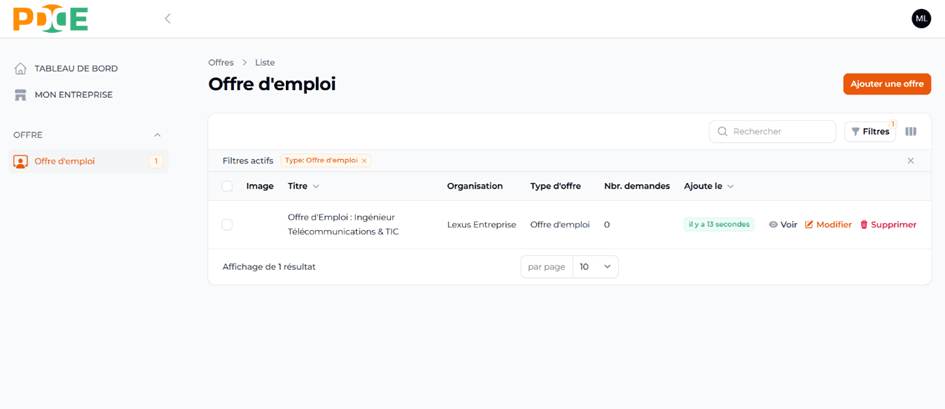Click the Mon Entreprise store icon
945x409 pixels.
pyautogui.click(x=20, y=95)
